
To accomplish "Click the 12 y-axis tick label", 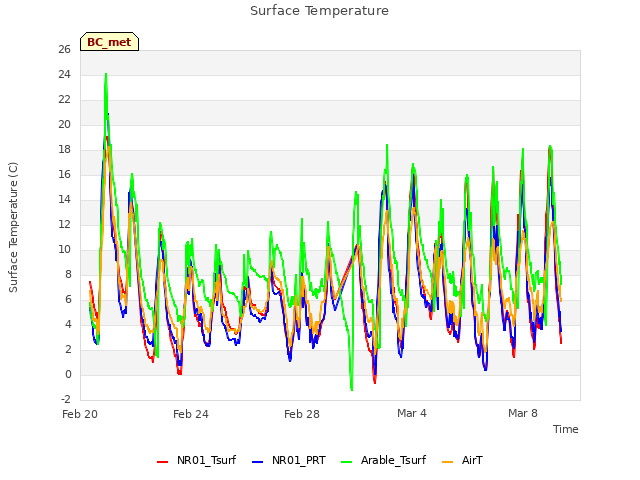I will coord(64,224).
